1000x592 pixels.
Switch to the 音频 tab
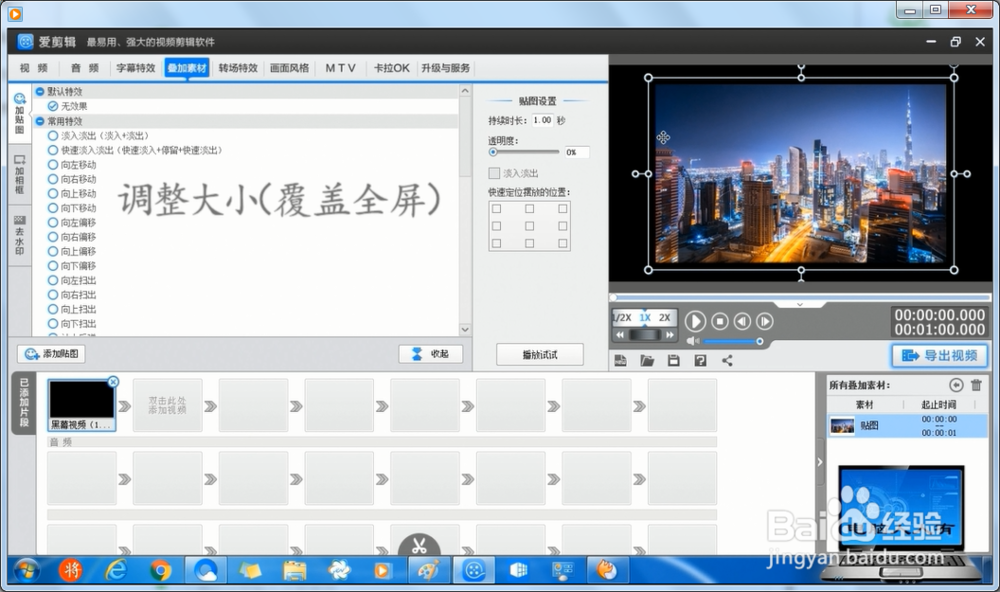(x=85, y=68)
